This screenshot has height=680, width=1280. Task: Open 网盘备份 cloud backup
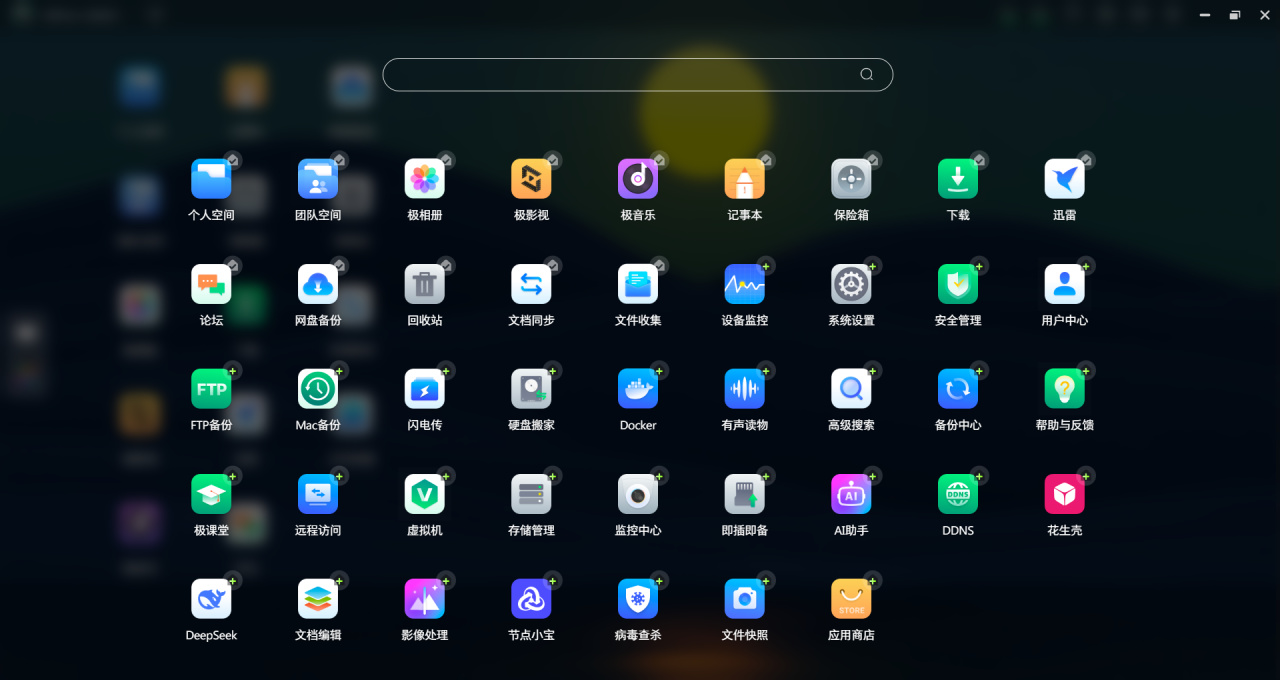click(318, 284)
